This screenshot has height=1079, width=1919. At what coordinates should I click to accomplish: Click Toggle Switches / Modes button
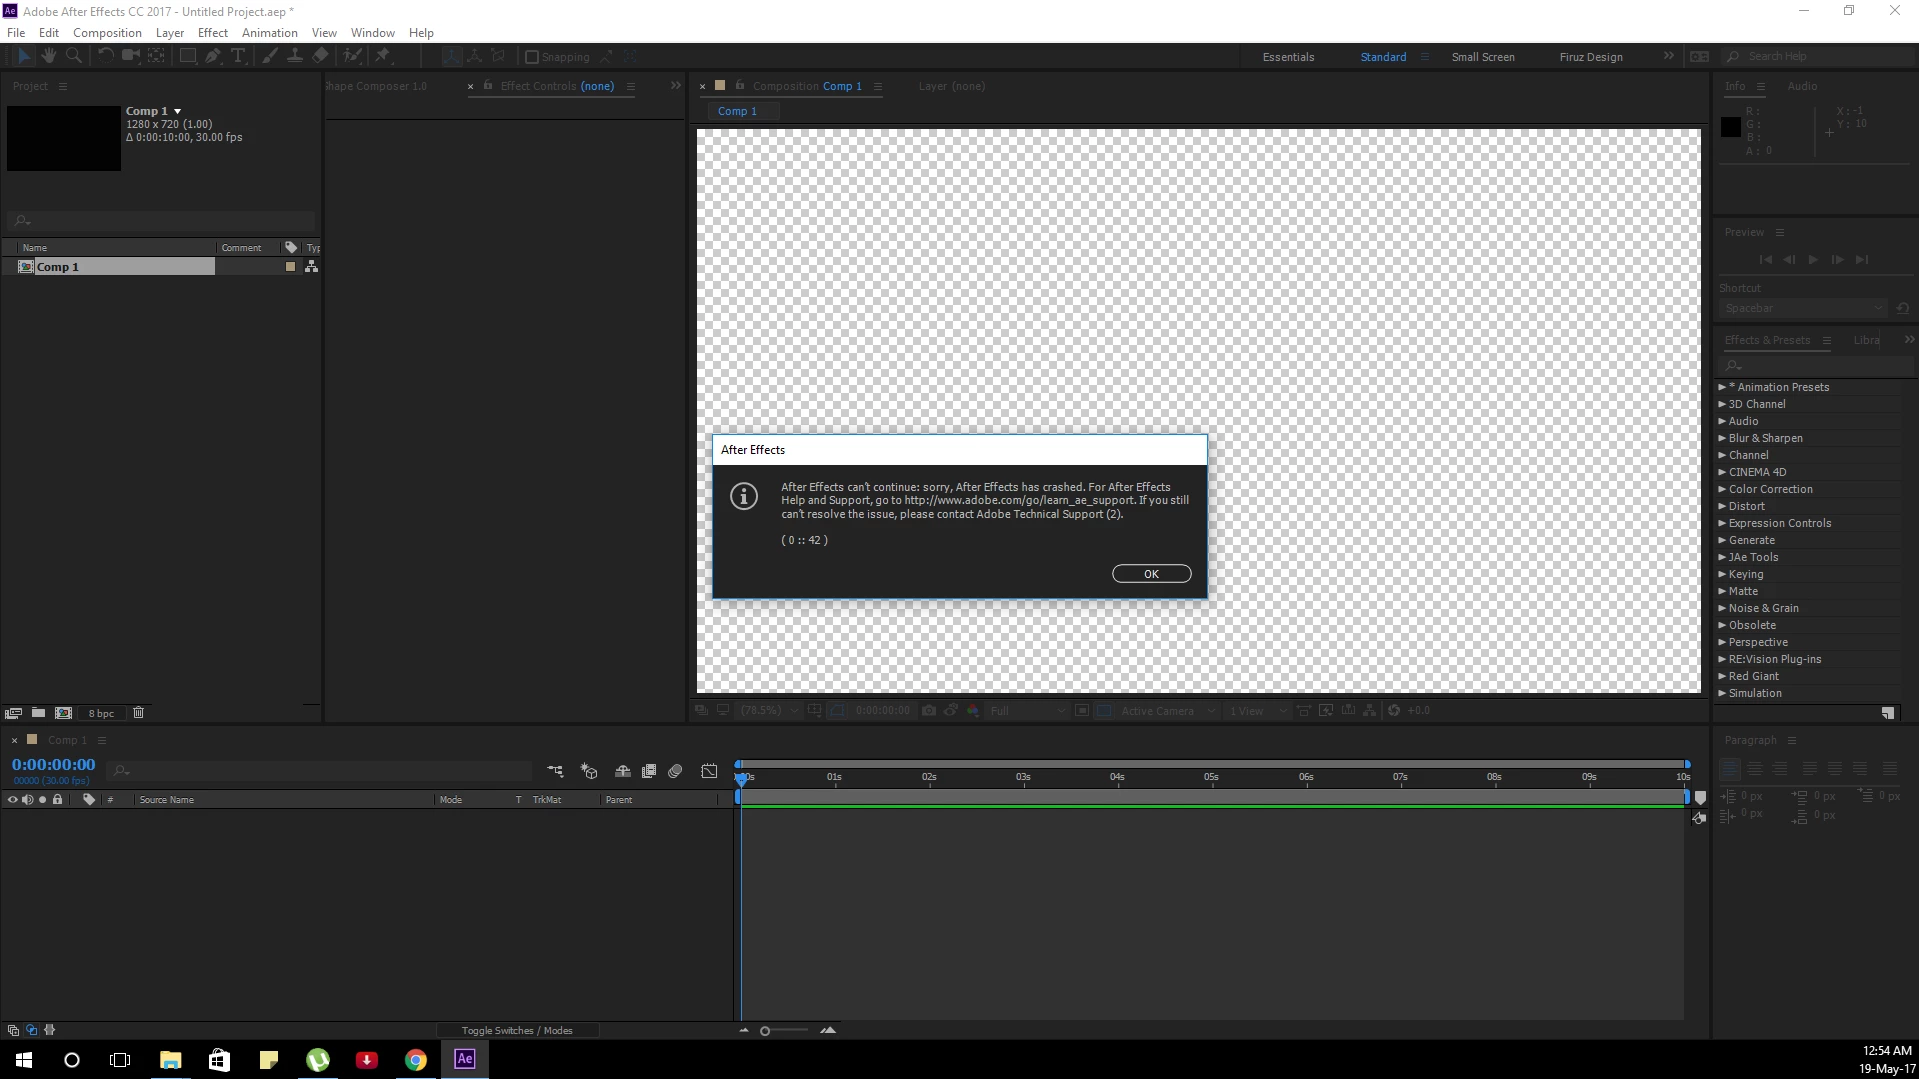[x=517, y=1031]
